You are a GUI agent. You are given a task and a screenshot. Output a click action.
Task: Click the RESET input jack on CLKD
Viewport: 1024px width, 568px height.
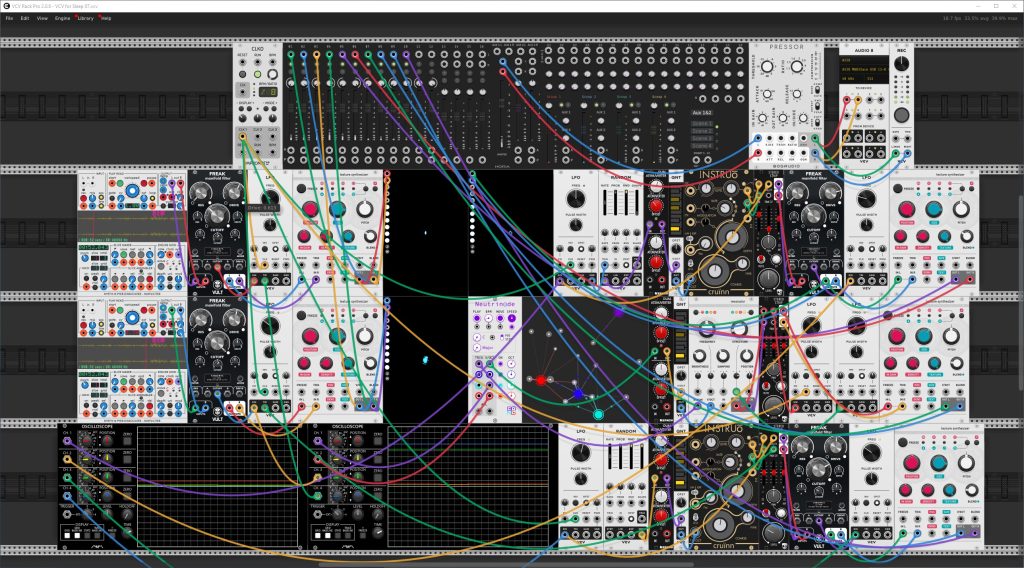[242, 63]
